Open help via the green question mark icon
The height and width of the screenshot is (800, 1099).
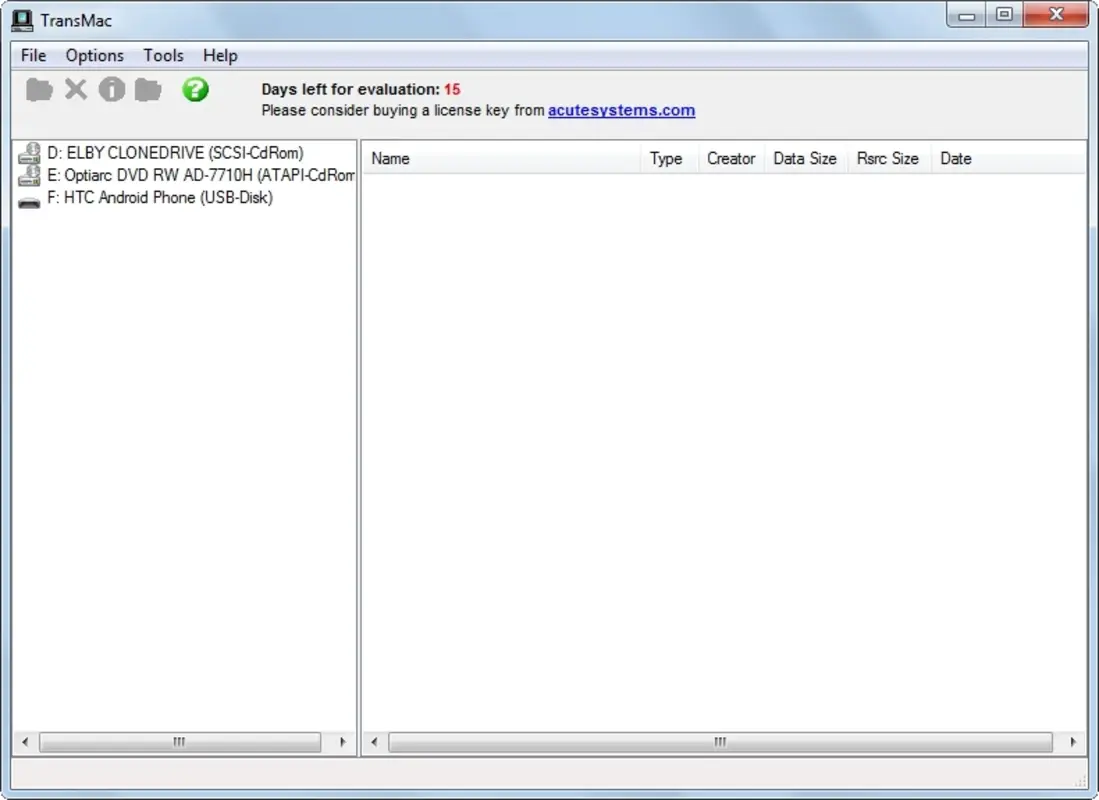pyautogui.click(x=195, y=89)
